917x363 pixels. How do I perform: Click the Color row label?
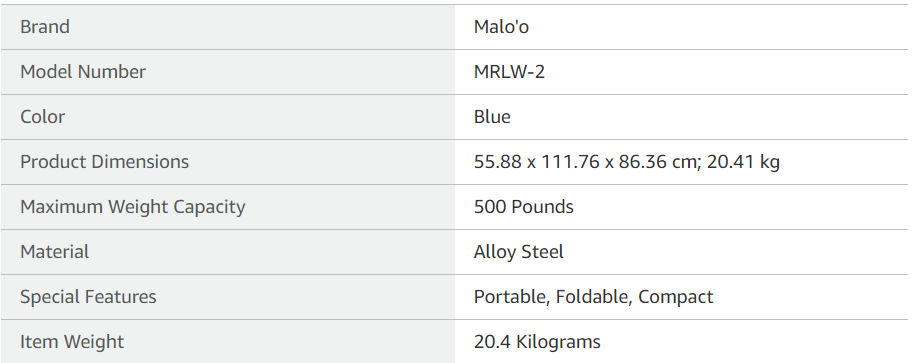point(42,117)
